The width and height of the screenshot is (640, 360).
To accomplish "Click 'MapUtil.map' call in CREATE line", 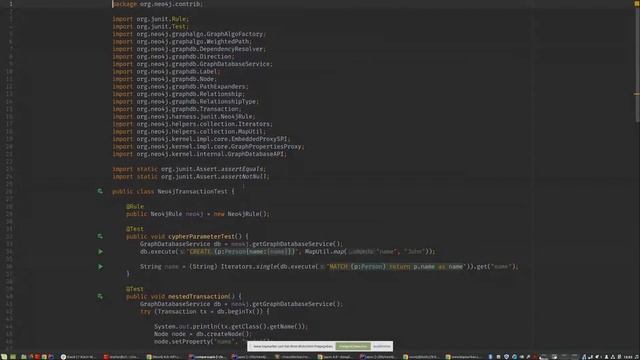I will click(x=325, y=251).
